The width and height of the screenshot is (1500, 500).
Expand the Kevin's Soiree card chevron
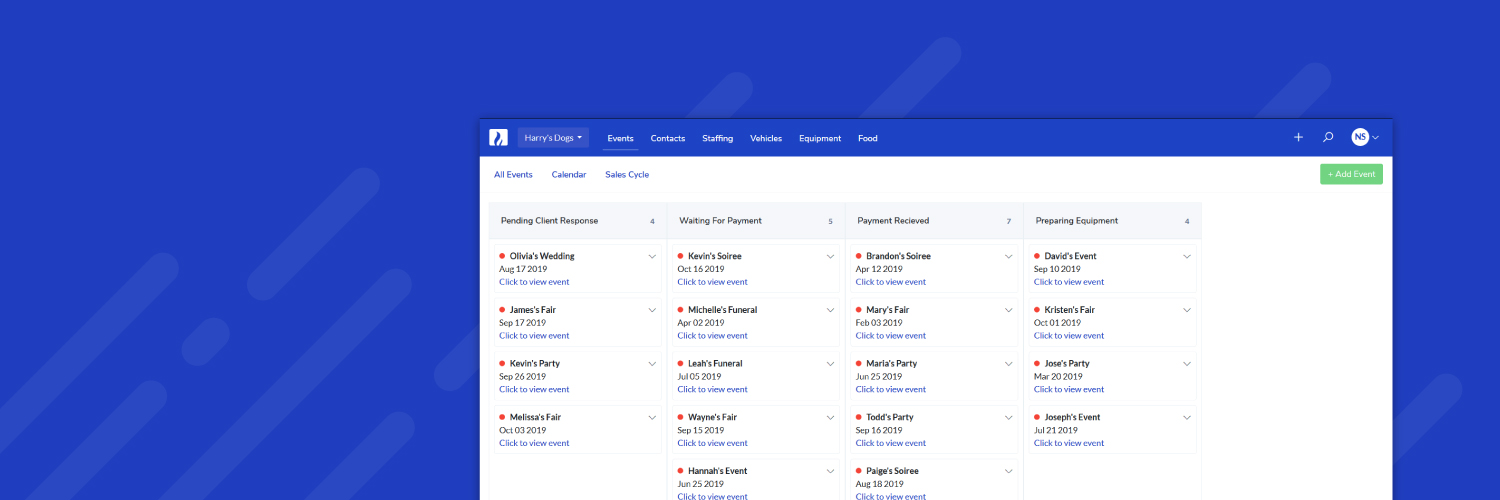pyautogui.click(x=830, y=256)
